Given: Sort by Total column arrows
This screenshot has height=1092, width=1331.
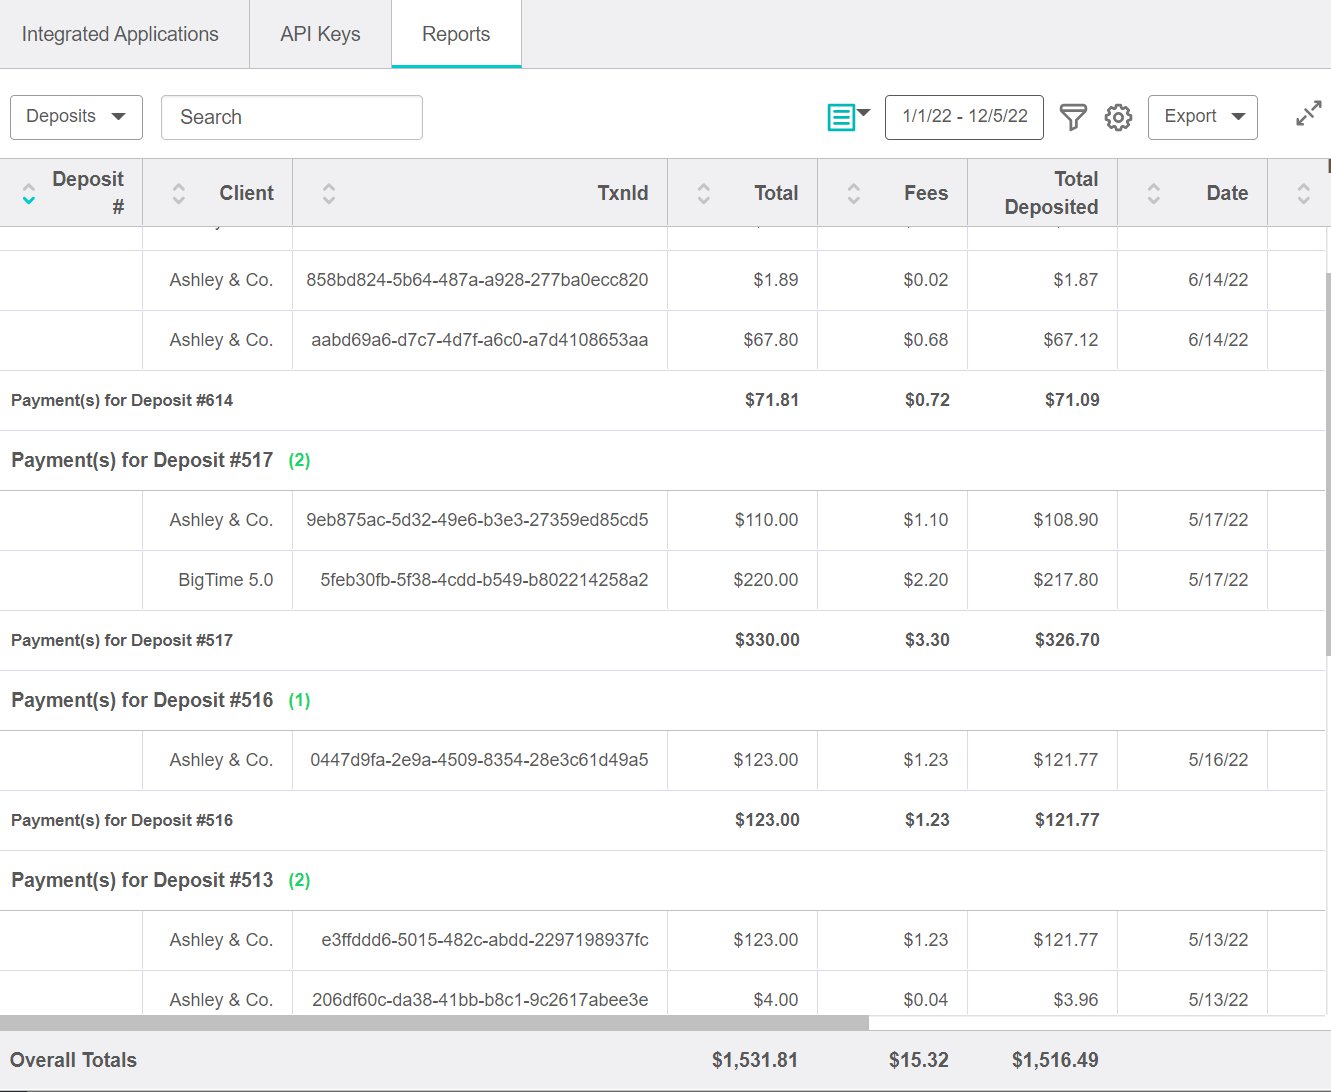Looking at the screenshot, I should point(703,193).
